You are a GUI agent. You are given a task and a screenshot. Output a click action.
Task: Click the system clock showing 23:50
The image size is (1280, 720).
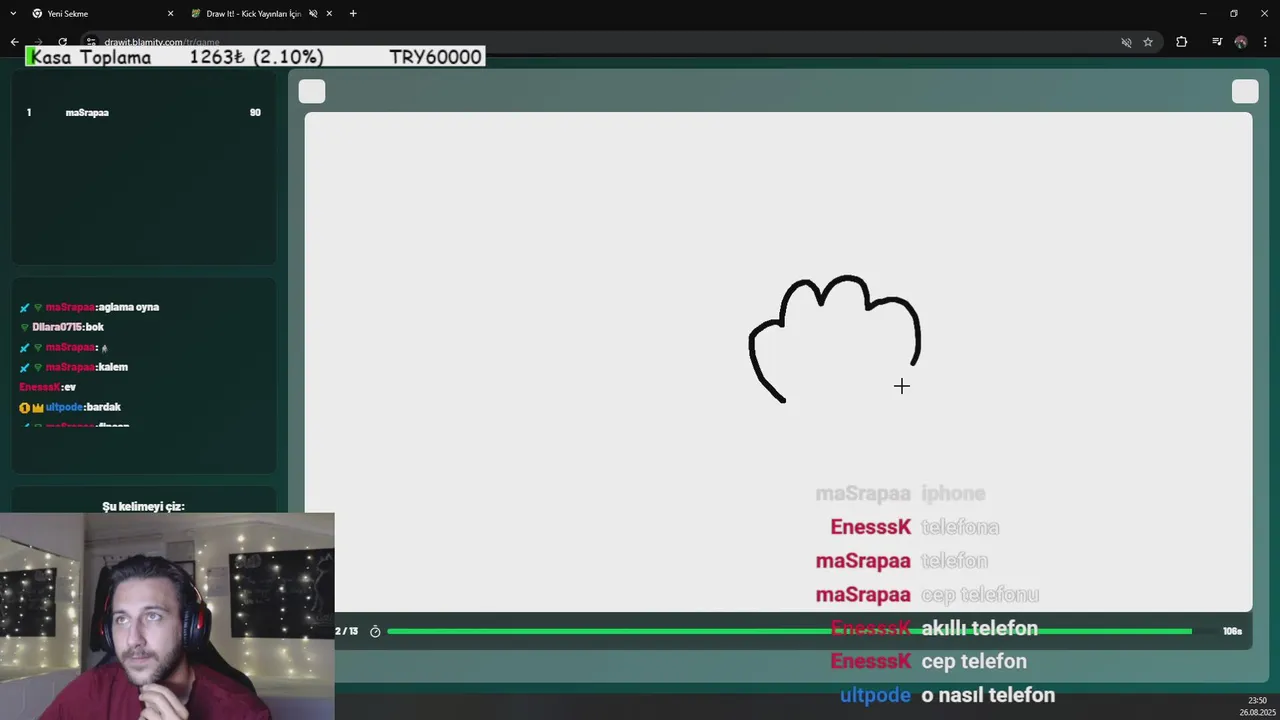click(1257, 701)
